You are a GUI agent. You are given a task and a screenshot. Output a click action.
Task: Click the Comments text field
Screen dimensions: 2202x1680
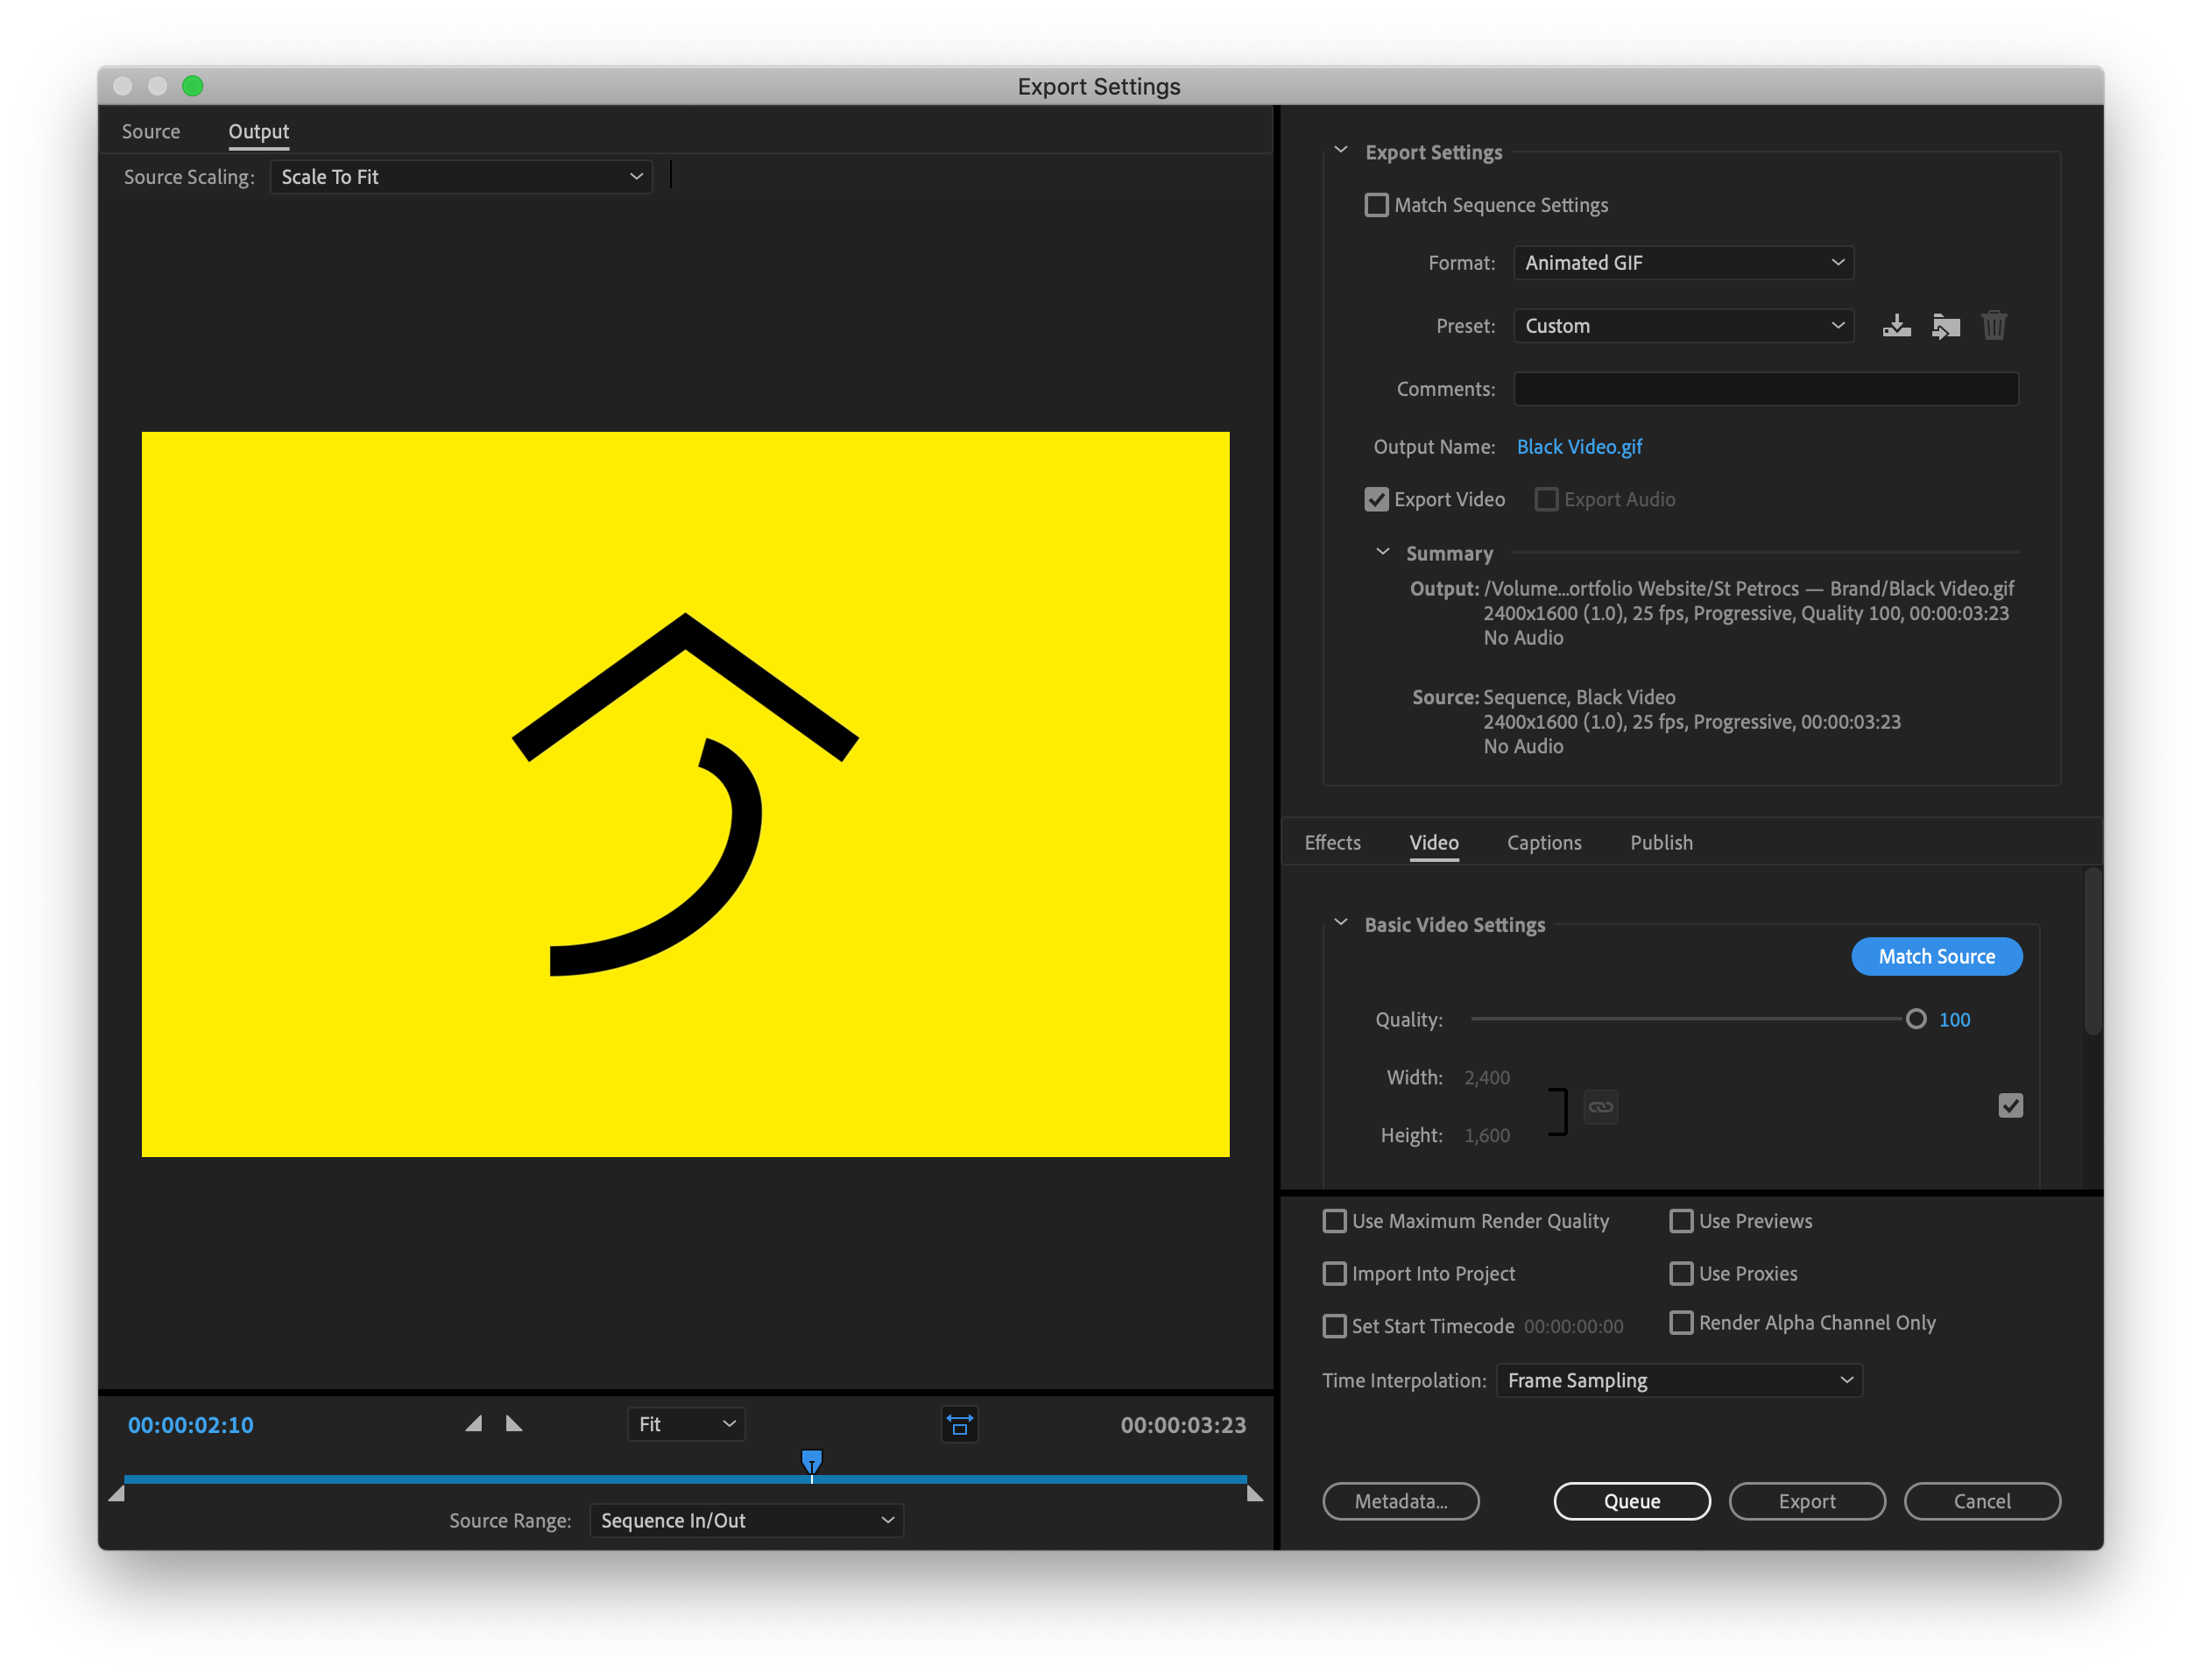(1765, 389)
